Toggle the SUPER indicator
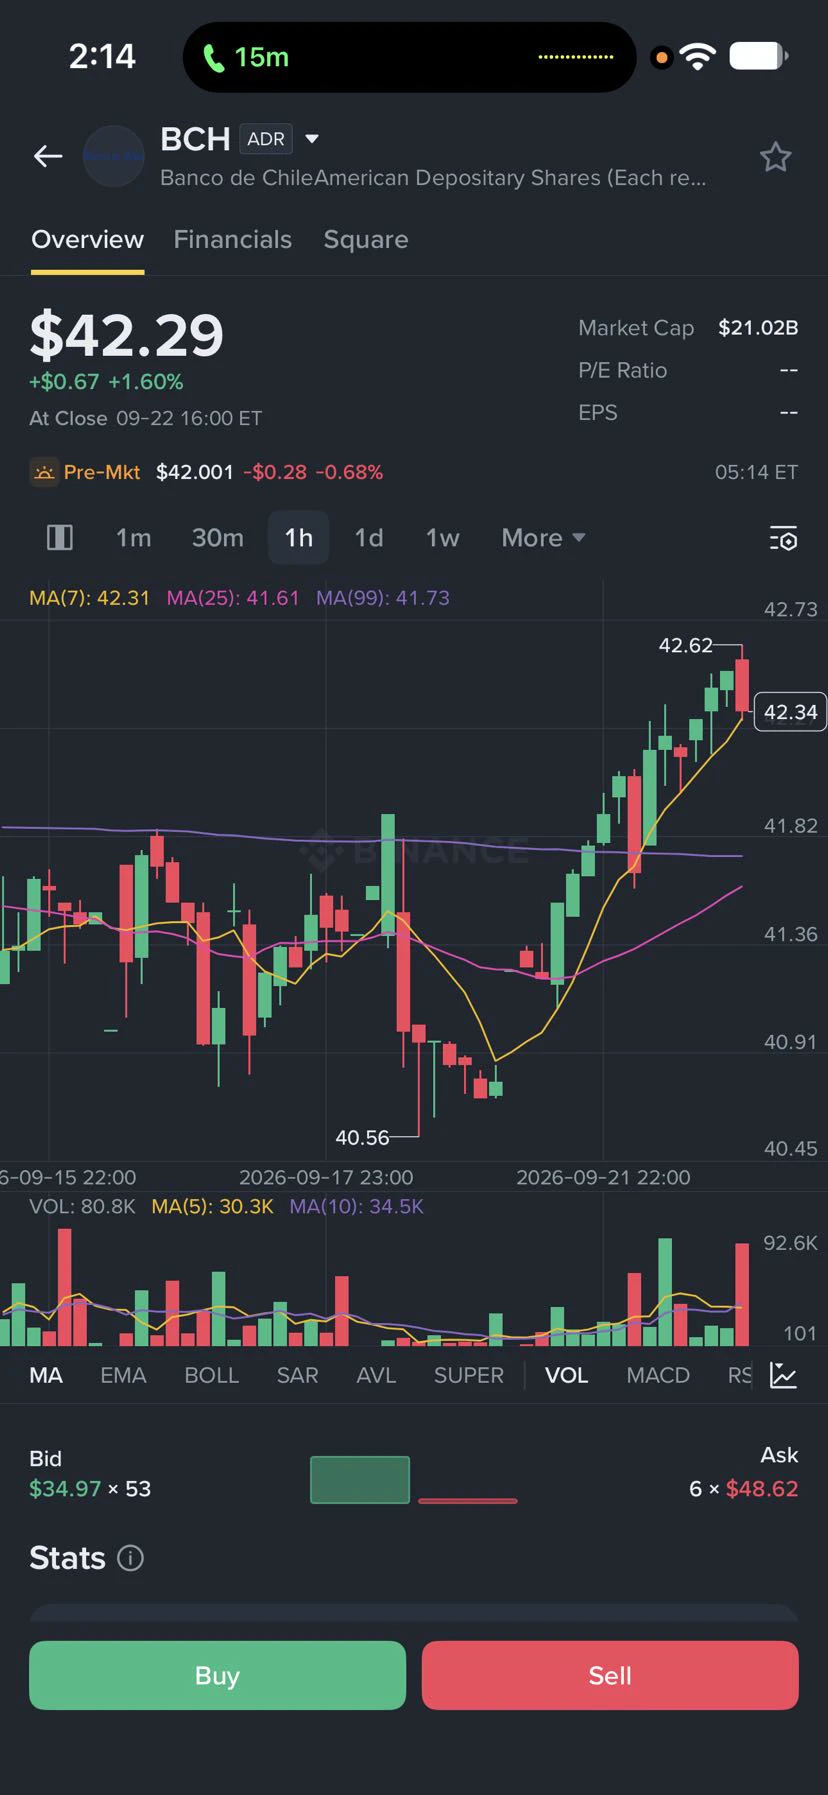The height and width of the screenshot is (1795, 828). 469,1375
